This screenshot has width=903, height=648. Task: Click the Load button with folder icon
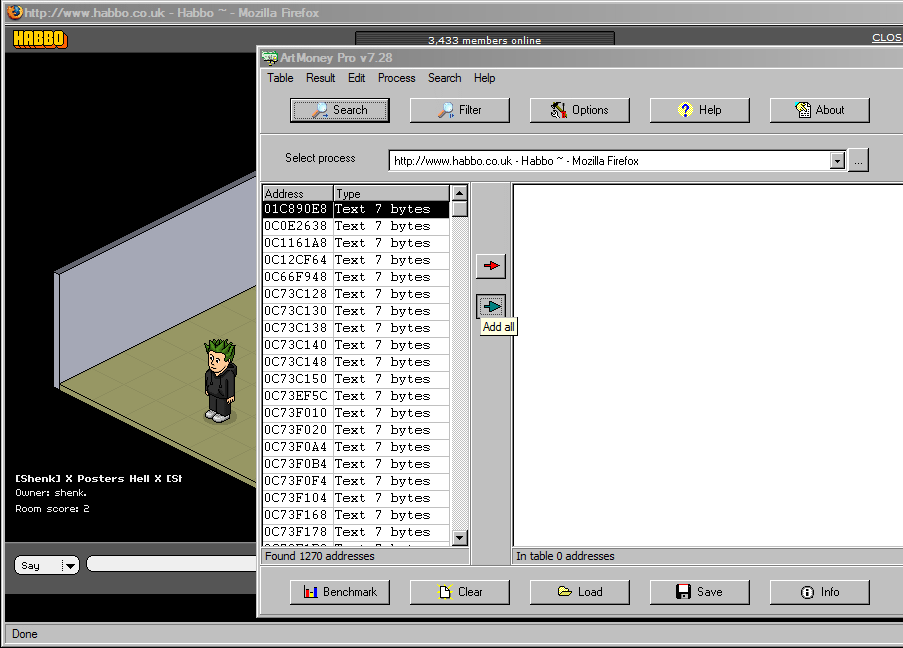point(579,592)
